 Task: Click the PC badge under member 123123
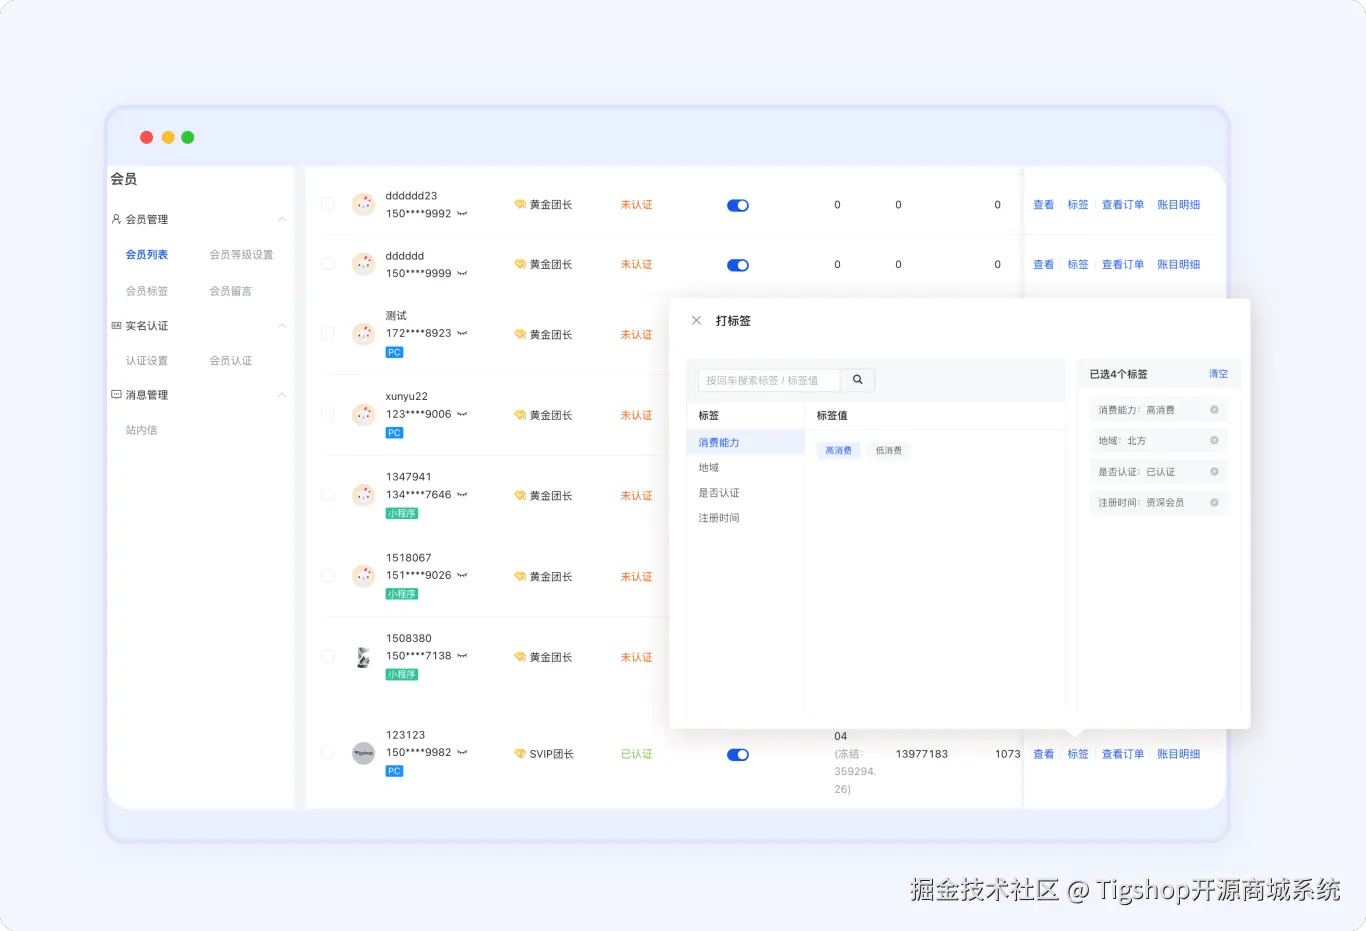click(394, 771)
